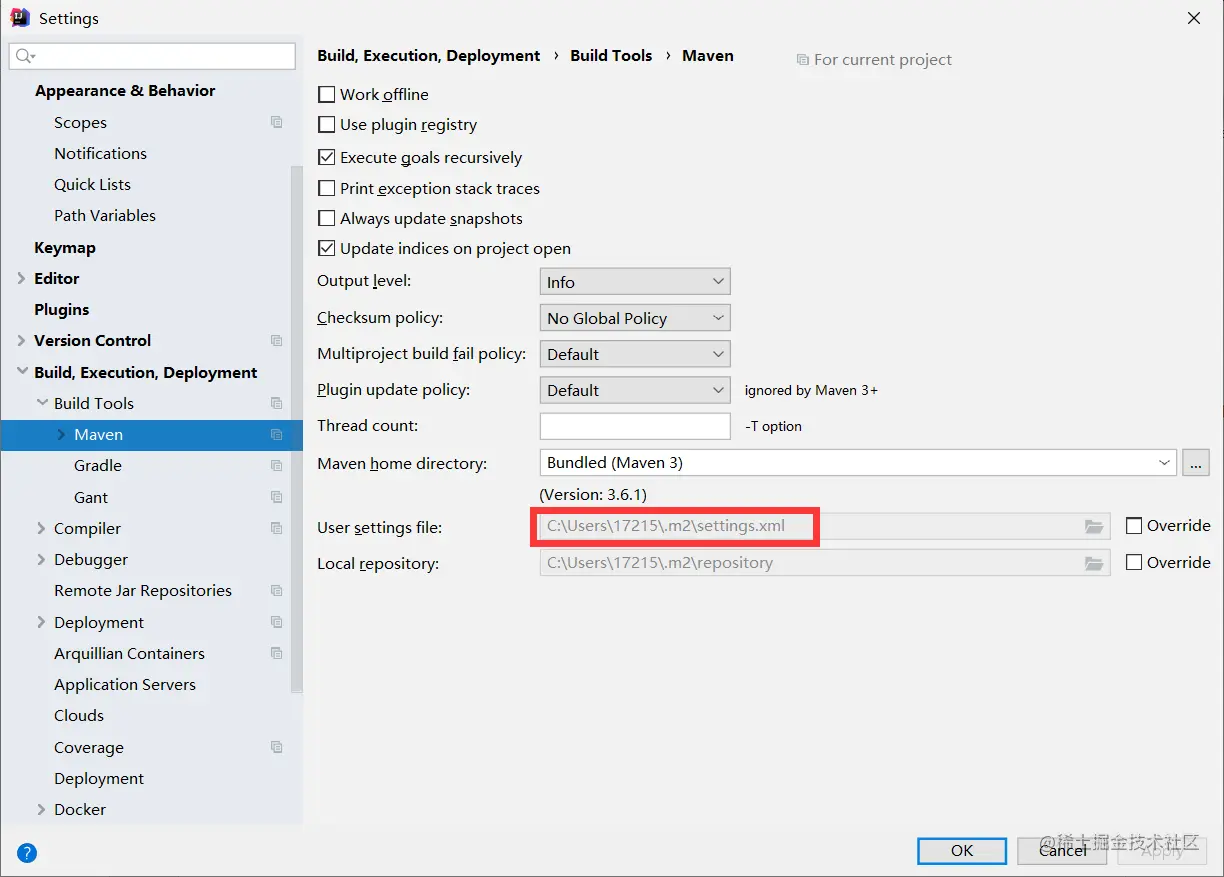Check Always update snapshots
1224x877 pixels.
(326, 218)
